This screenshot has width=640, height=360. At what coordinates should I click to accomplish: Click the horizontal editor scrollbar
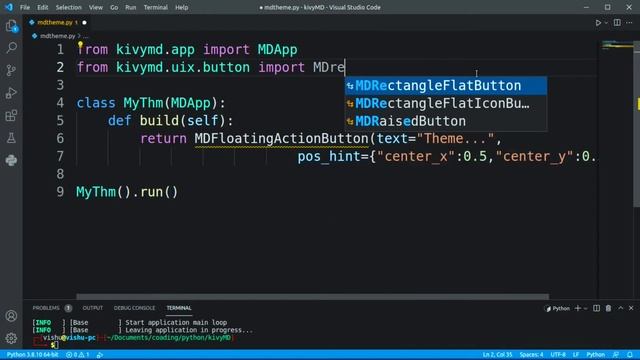pyautogui.click(x=312, y=297)
